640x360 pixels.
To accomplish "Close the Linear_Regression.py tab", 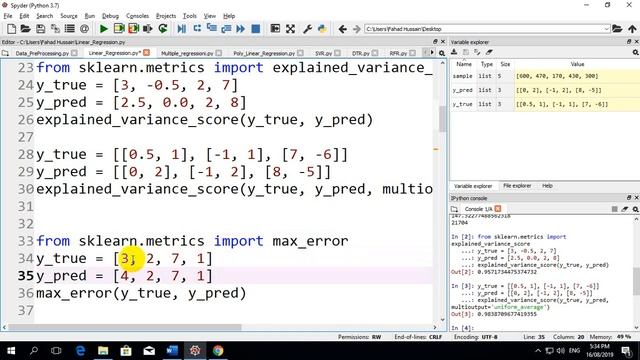I will (147, 53).
